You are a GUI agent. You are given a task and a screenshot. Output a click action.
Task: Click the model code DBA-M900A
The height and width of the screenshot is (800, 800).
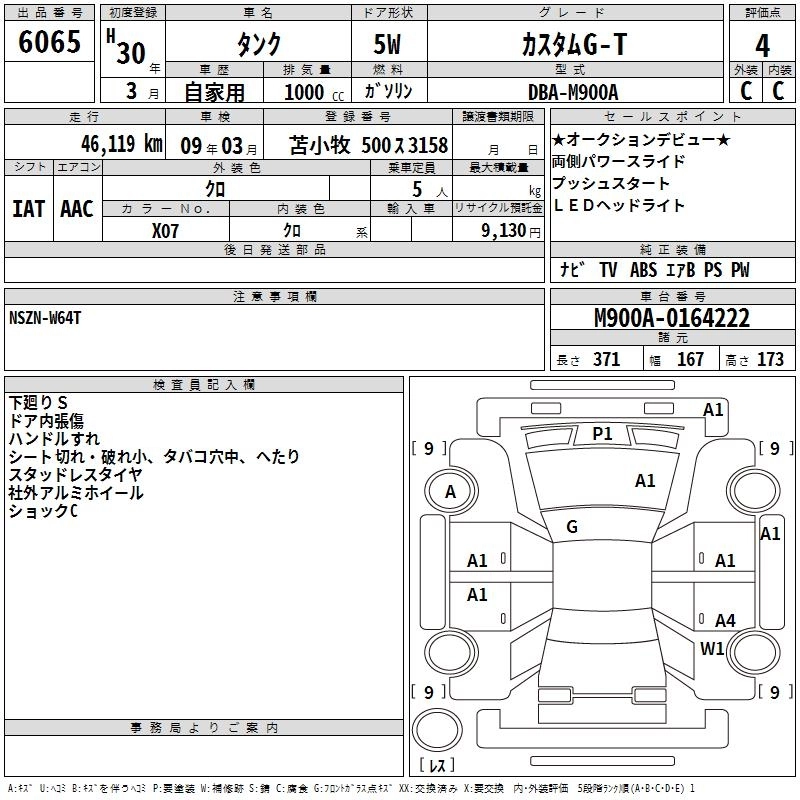[573, 92]
